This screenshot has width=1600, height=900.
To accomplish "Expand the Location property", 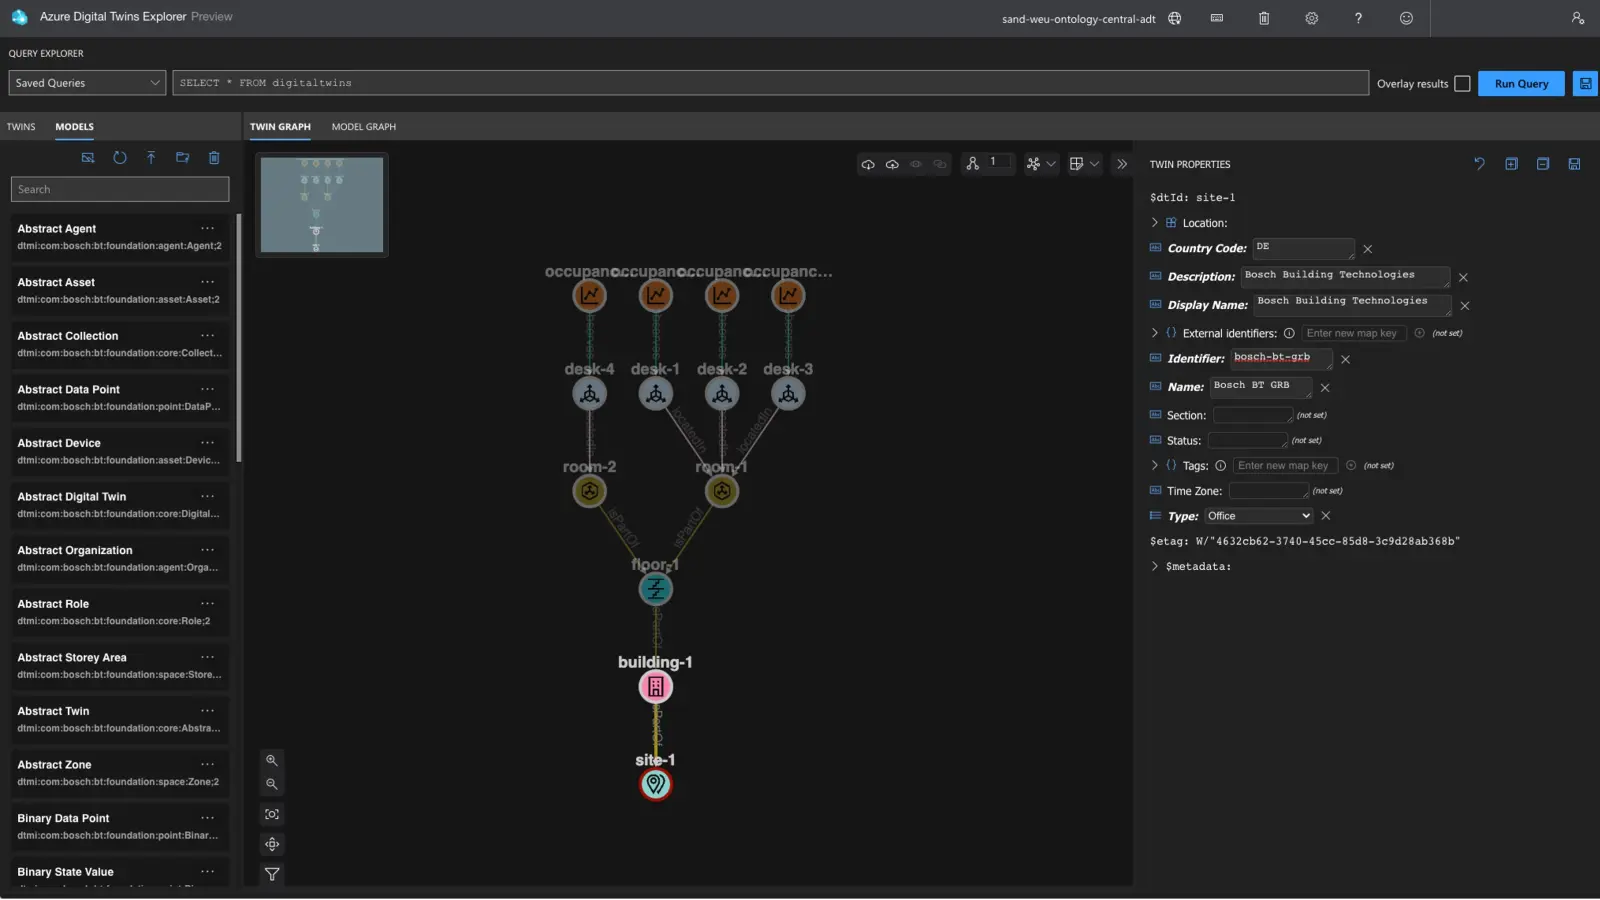I will tap(1155, 223).
